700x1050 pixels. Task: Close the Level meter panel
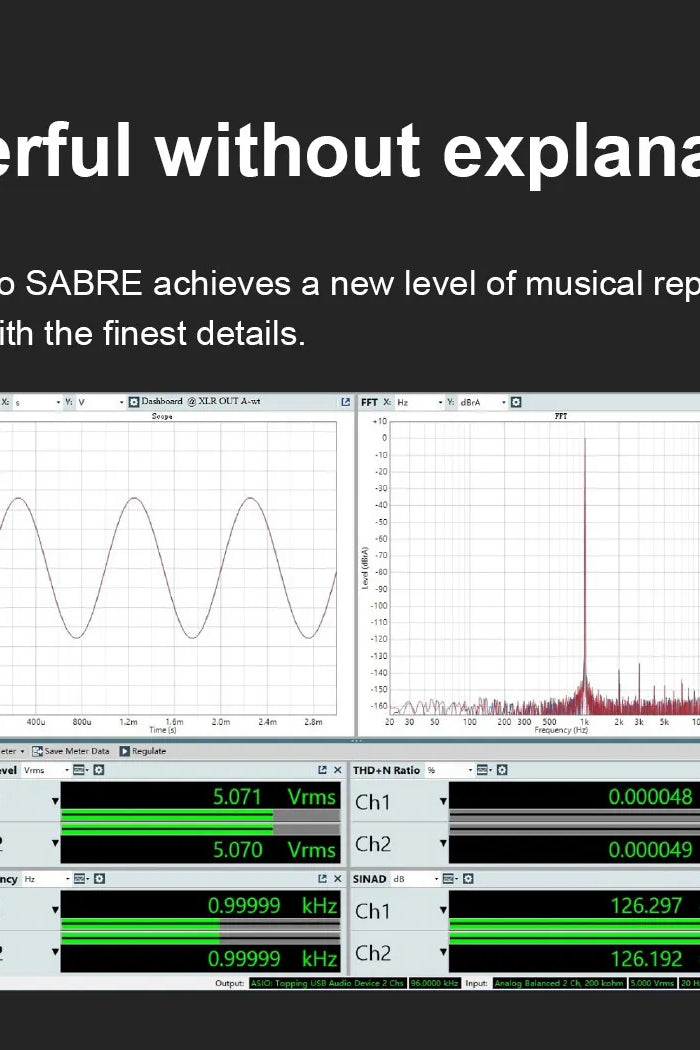pos(337,770)
